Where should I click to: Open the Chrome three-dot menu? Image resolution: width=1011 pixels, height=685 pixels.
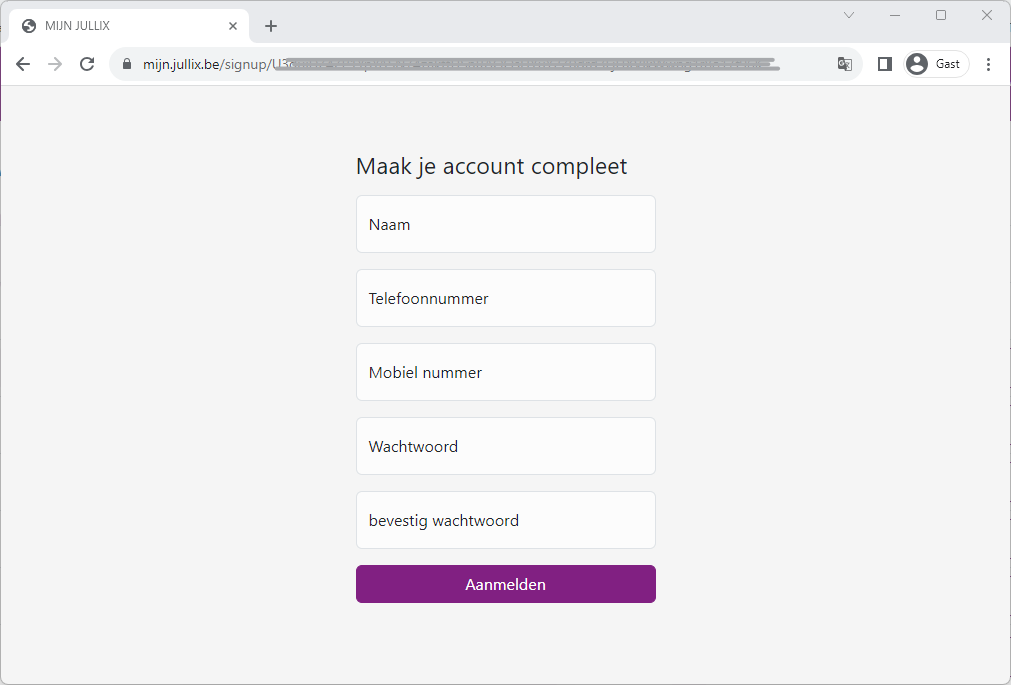(988, 64)
